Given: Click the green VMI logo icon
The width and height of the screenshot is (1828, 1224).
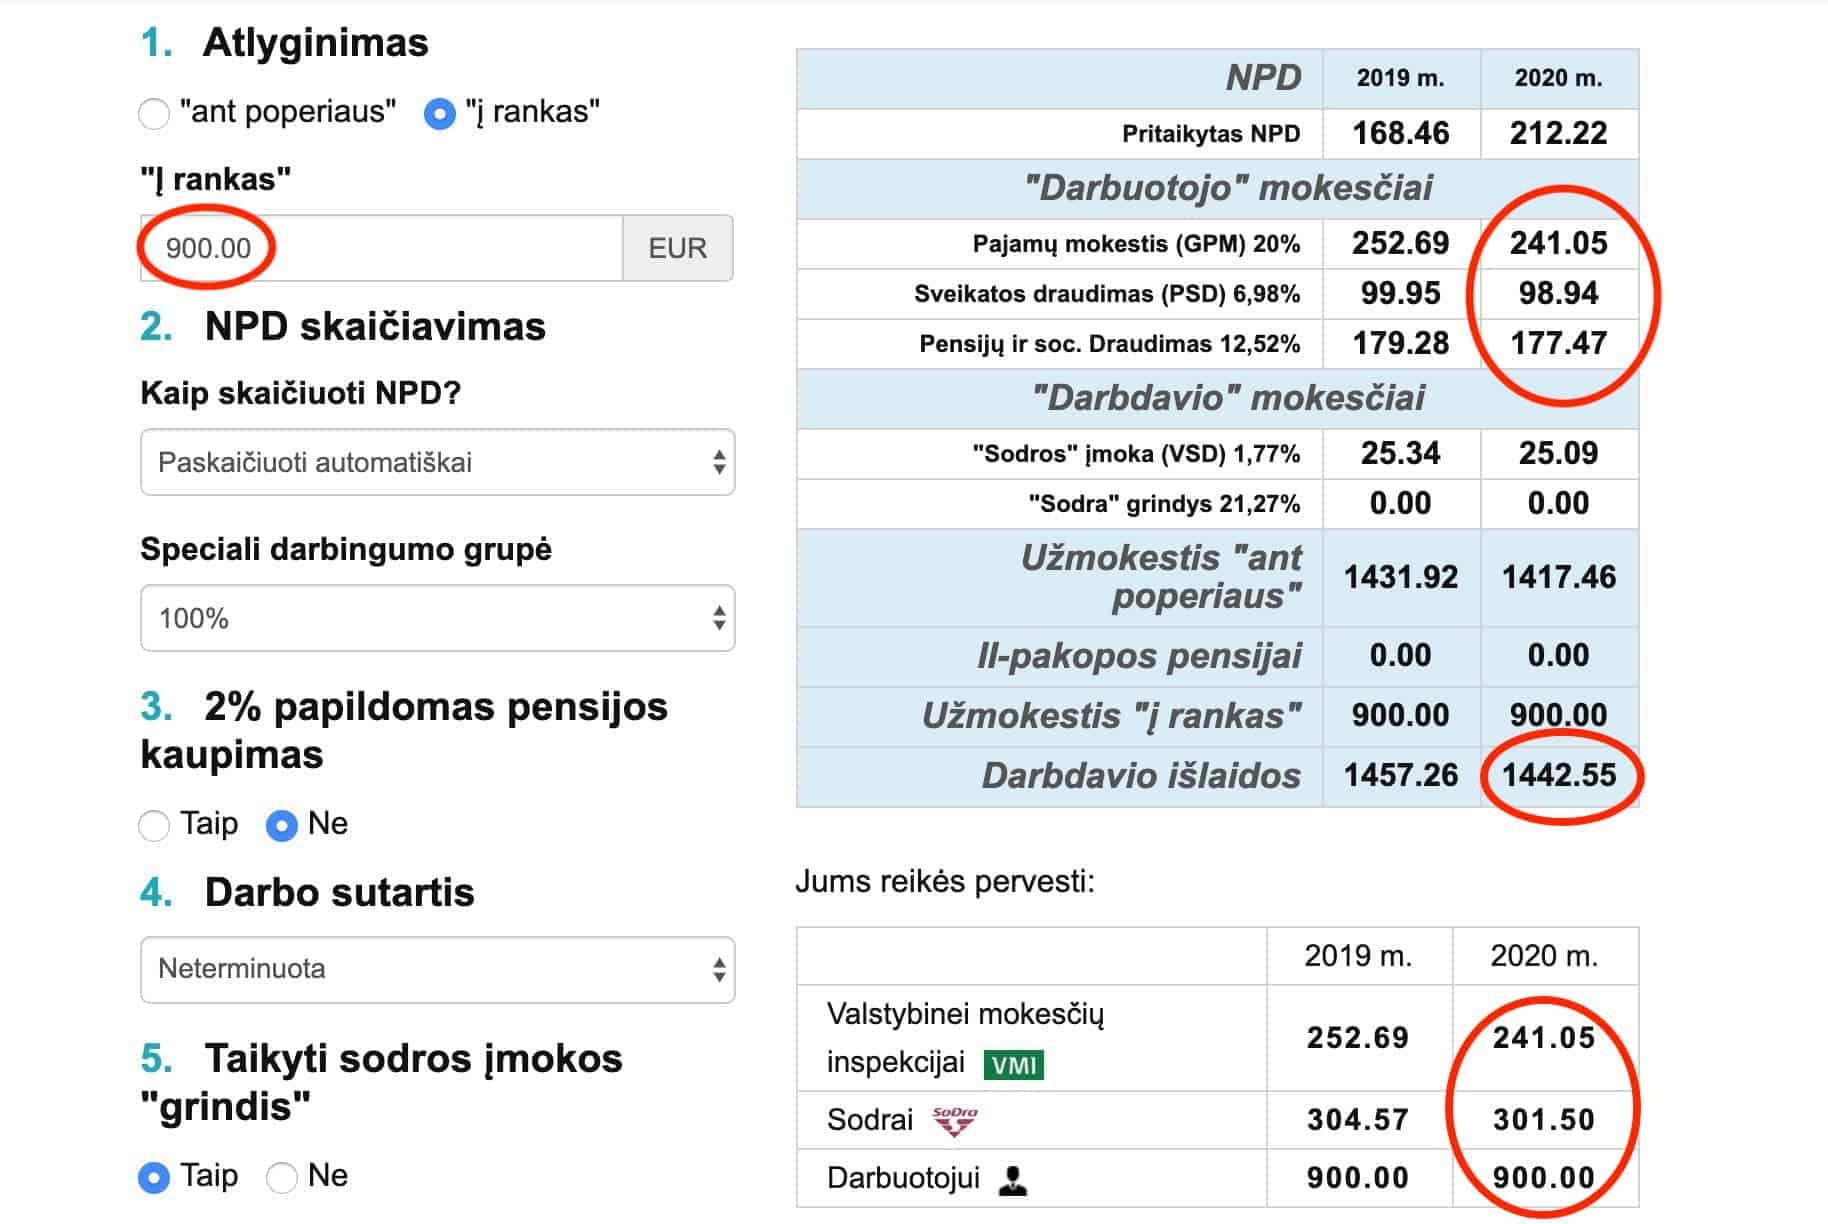Looking at the screenshot, I should pyautogui.click(x=1014, y=1065).
